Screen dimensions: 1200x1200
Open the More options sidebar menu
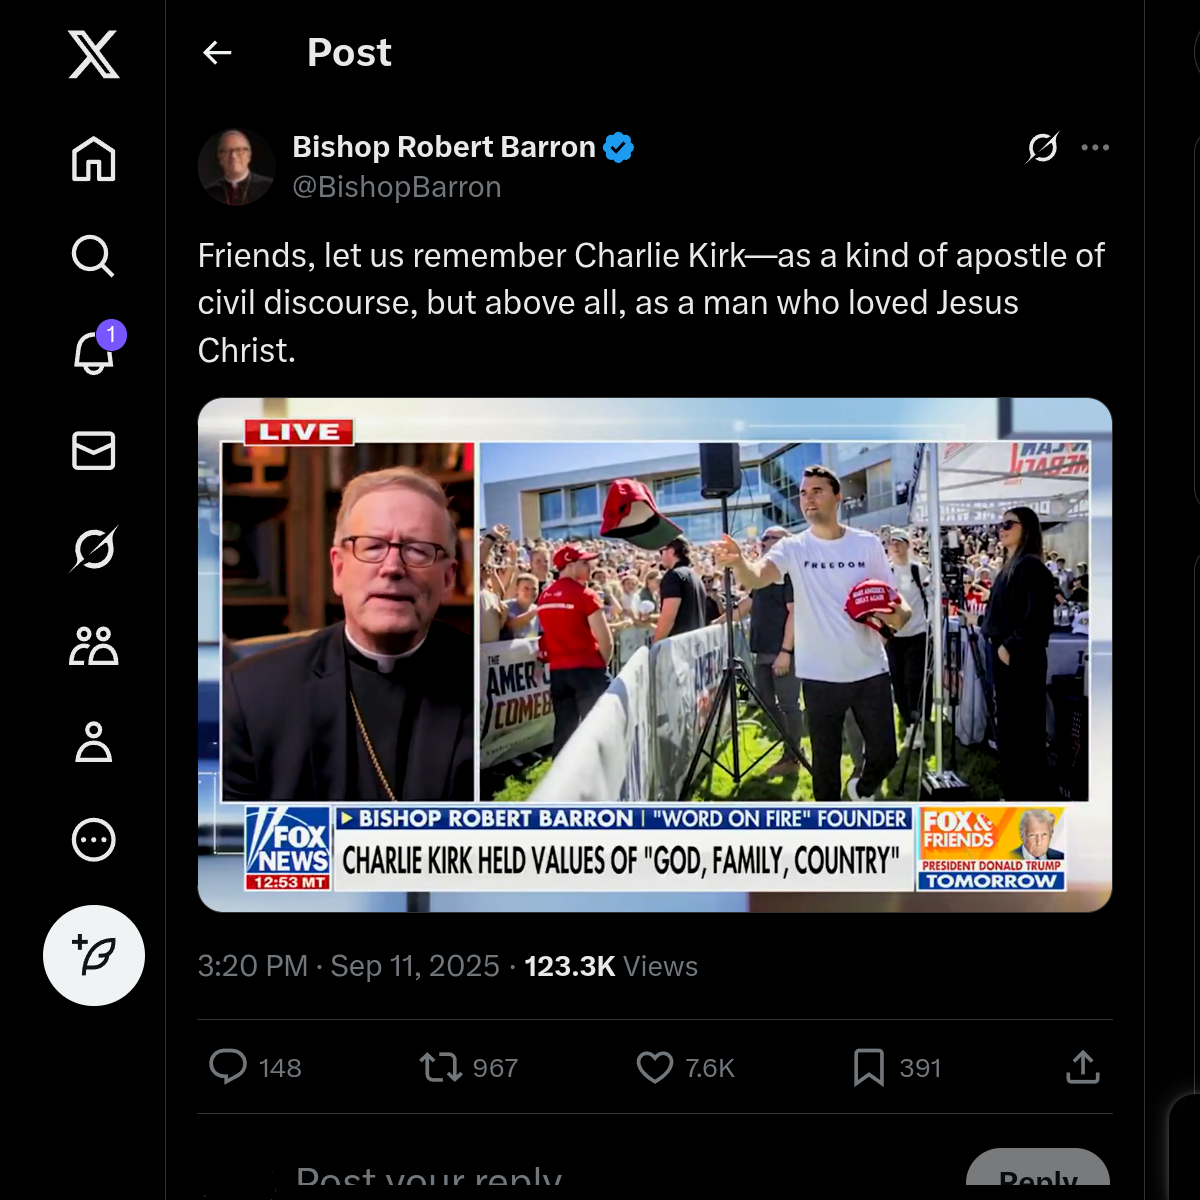click(94, 840)
